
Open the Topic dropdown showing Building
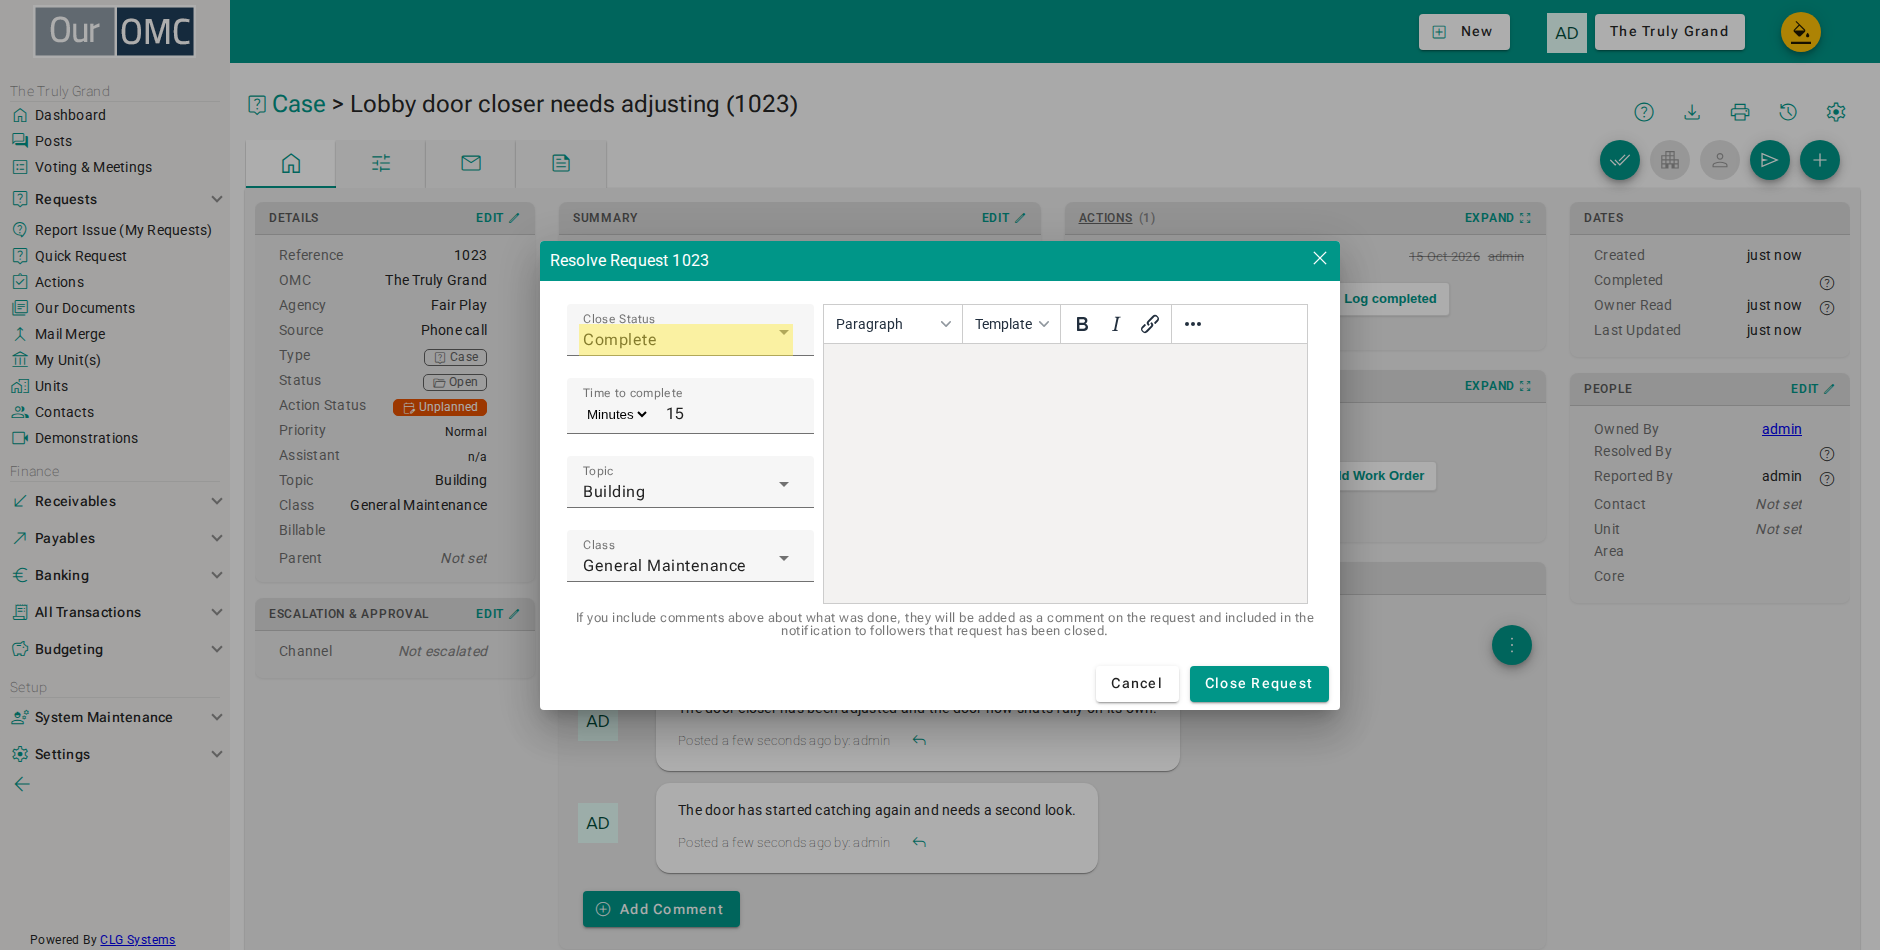pos(690,482)
